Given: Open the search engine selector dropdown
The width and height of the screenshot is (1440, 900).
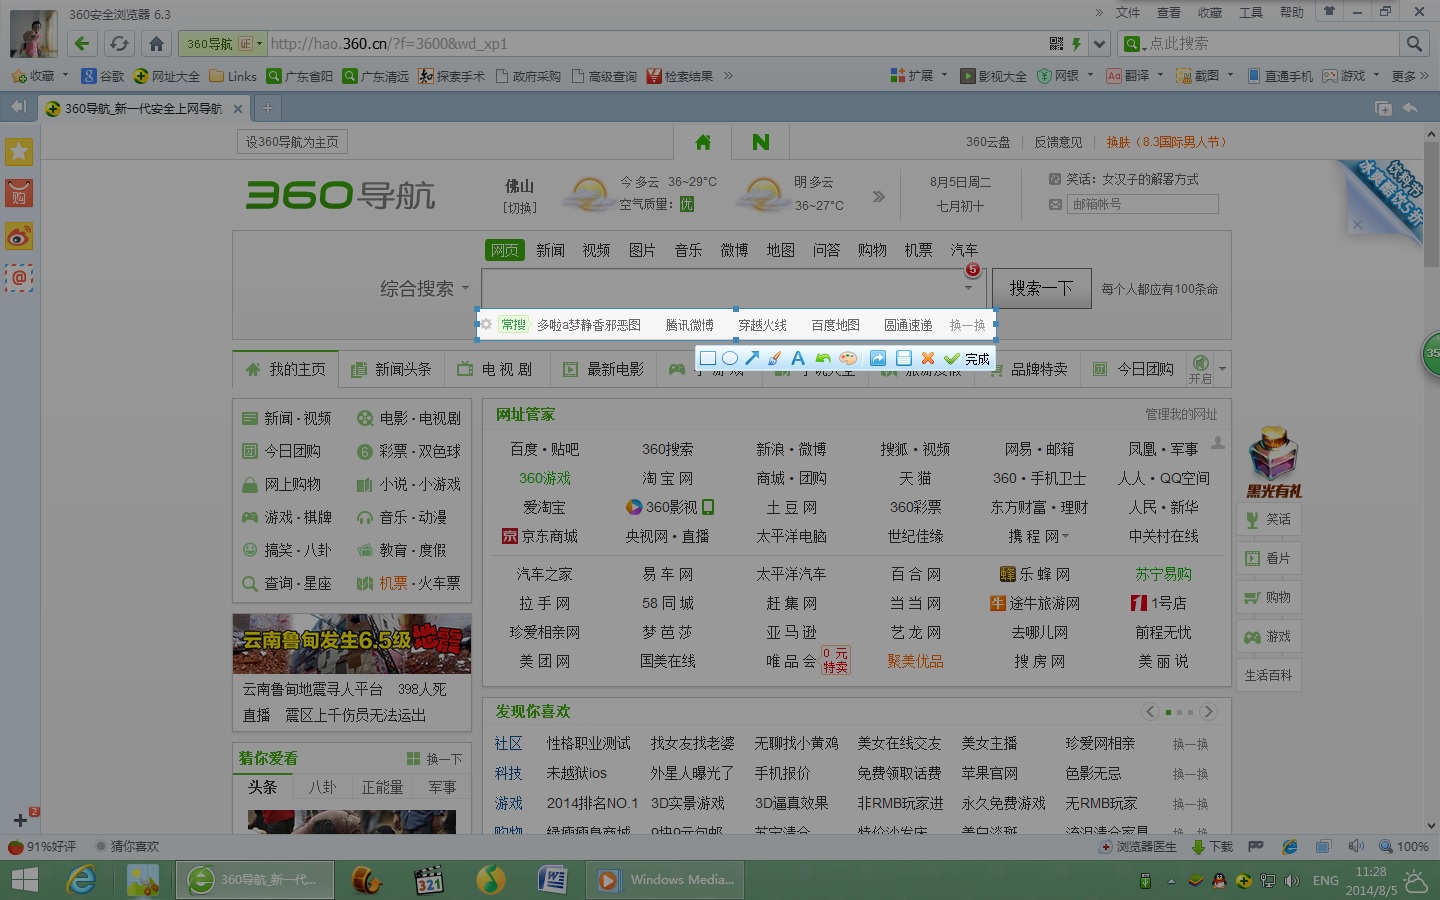Looking at the screenshot, I should tap(1133, 44).
